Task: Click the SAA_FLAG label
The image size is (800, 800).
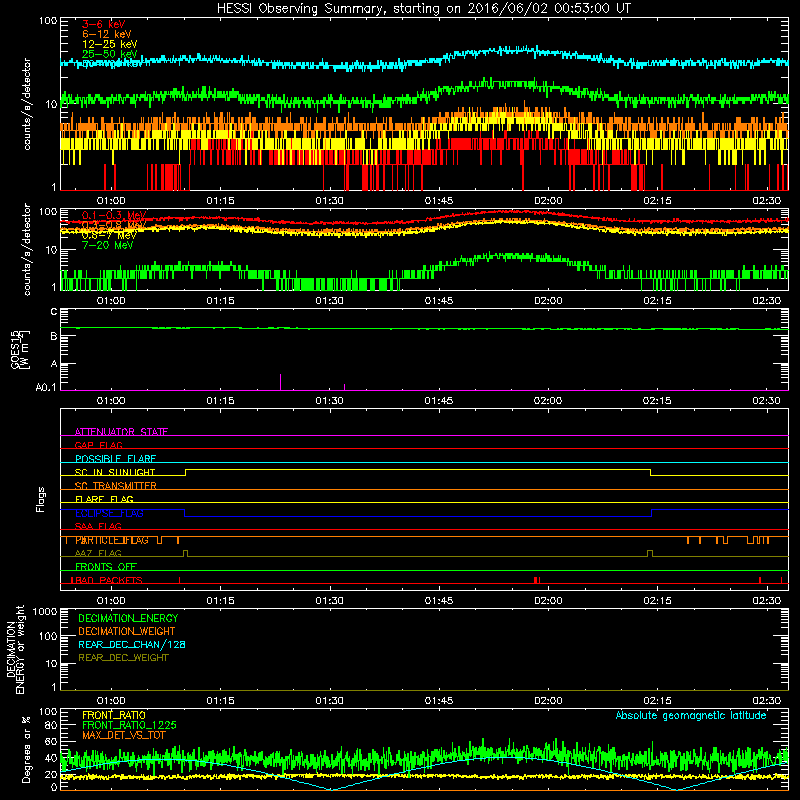Action: coord(98,526)
